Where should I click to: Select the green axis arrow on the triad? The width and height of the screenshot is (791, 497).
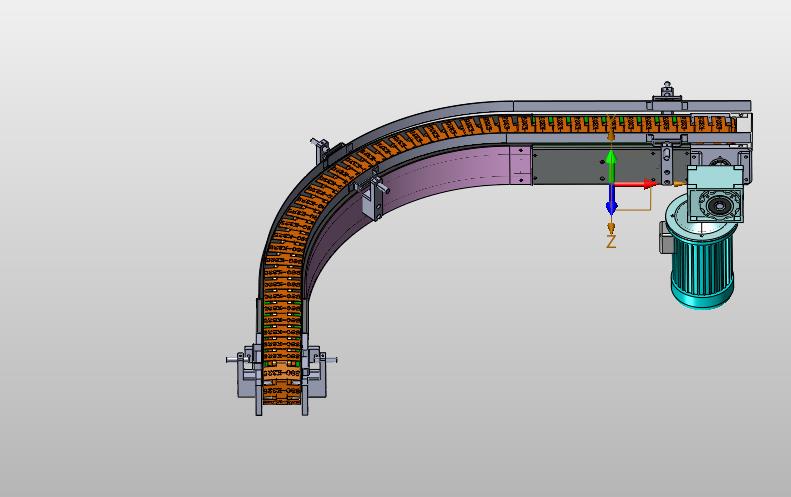611,165
